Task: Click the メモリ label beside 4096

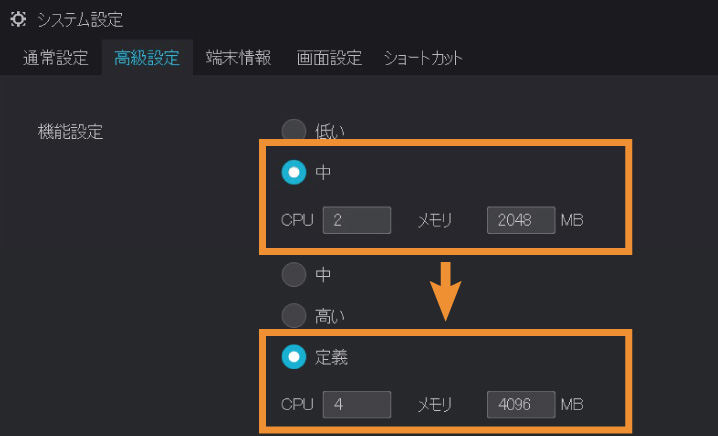Action: [435, 404]
